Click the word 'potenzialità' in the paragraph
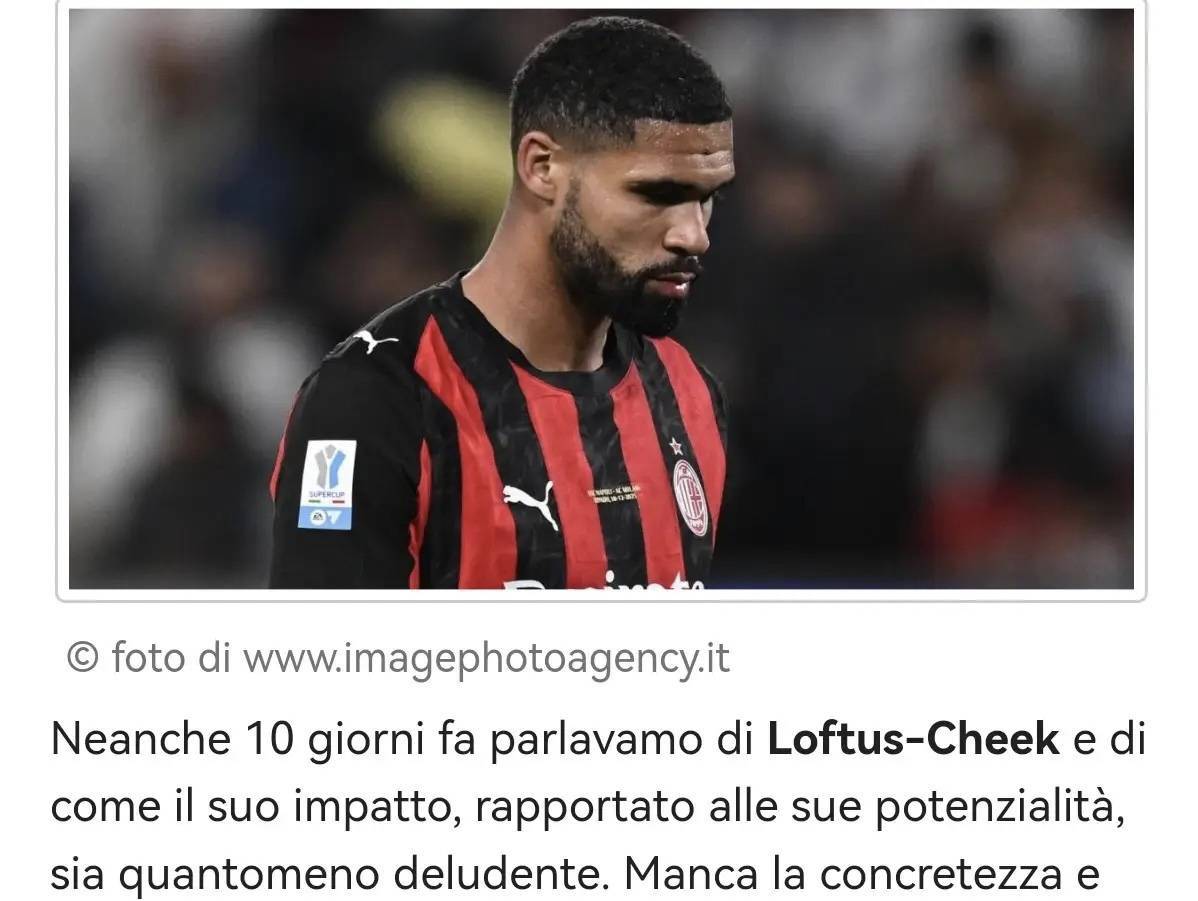1198x901 pixels. click(x=1000, y=807)
